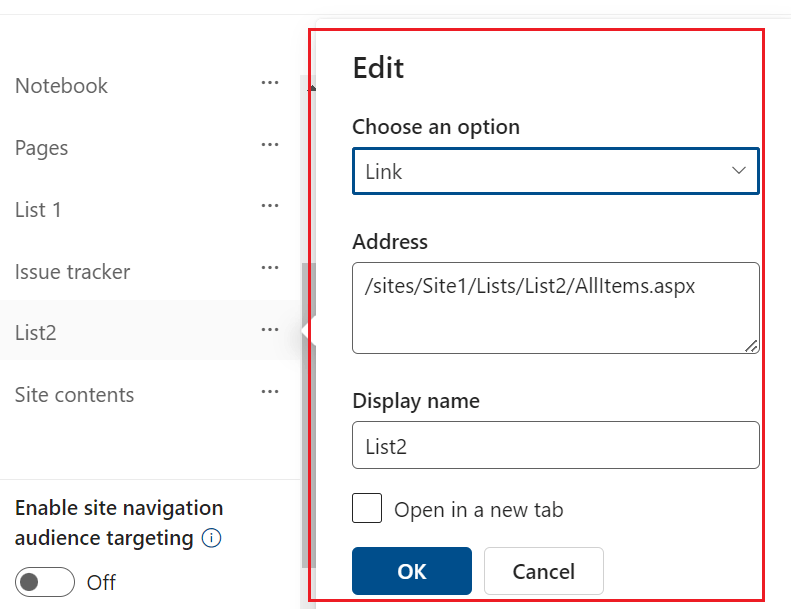791x609 pixels.
Task: Open ellipsis menu next to Issue tracker
Action: point(269,270)
